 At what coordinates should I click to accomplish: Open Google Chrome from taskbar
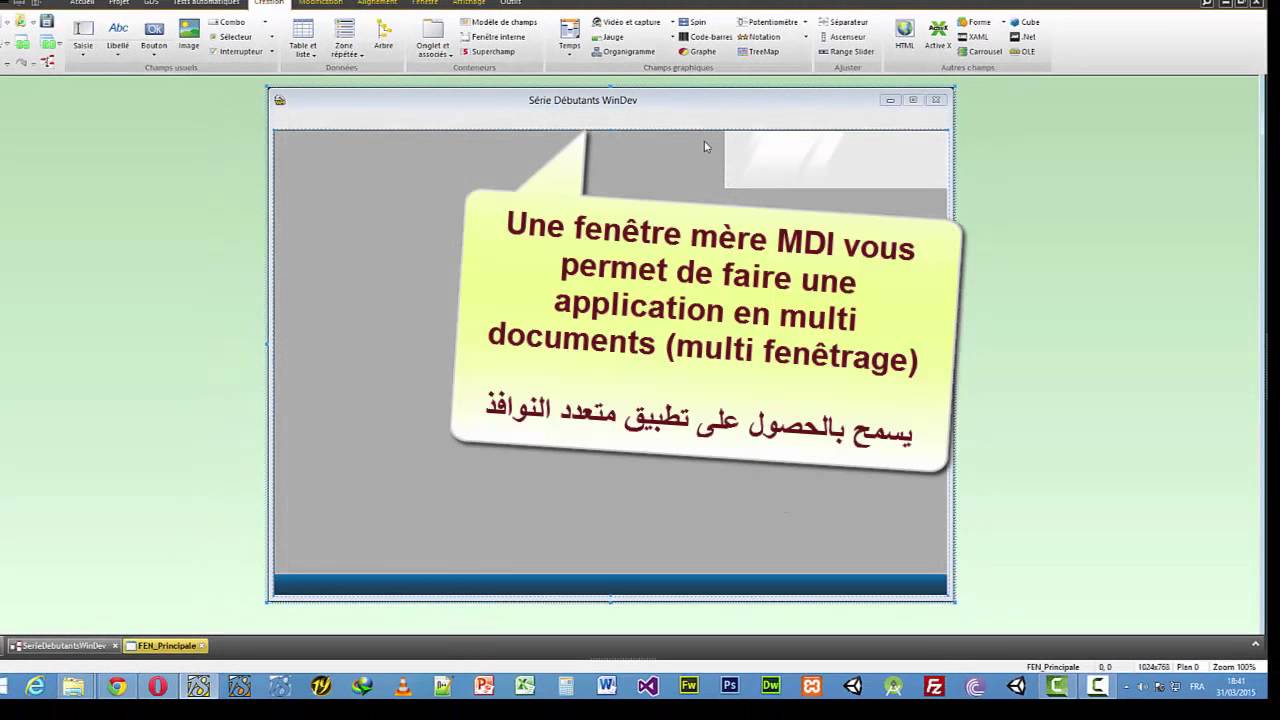117,686
